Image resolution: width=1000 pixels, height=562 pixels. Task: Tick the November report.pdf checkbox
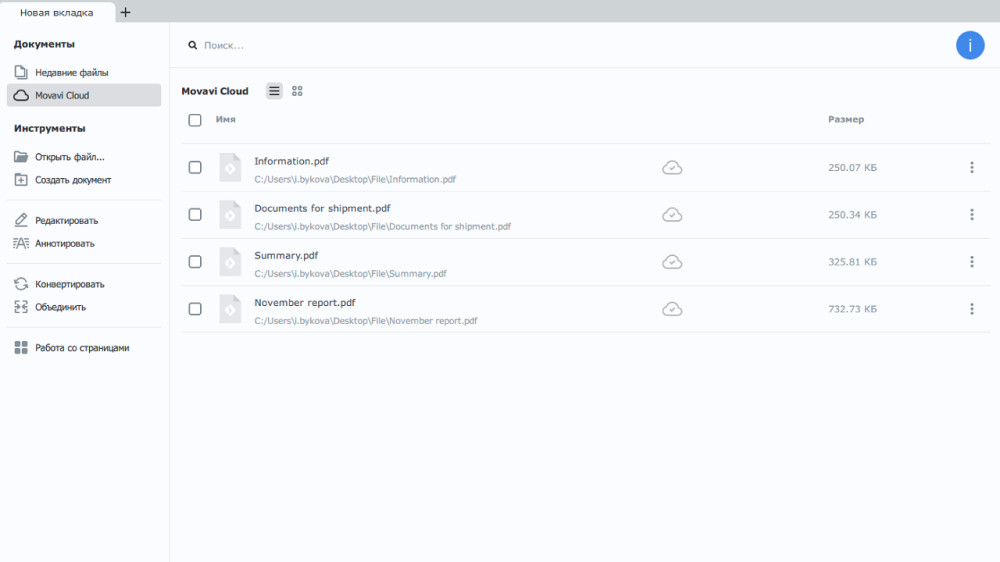(x=195, y=309)
